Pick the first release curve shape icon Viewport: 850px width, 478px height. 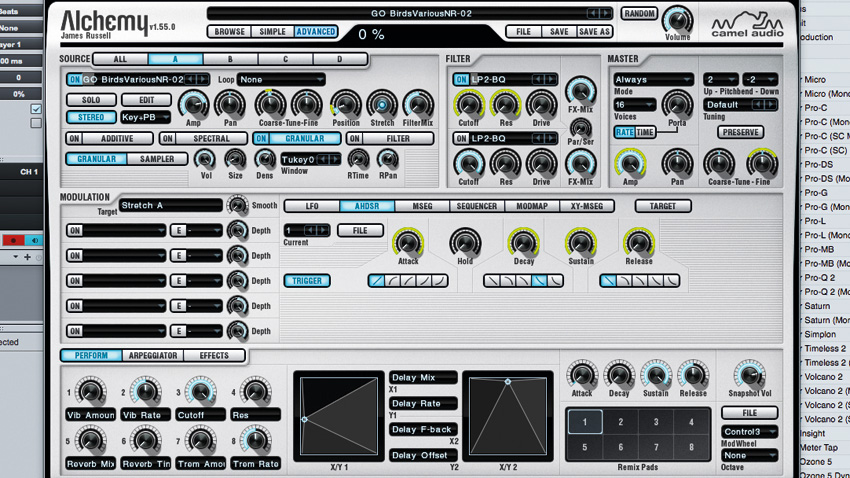point(608,281)
